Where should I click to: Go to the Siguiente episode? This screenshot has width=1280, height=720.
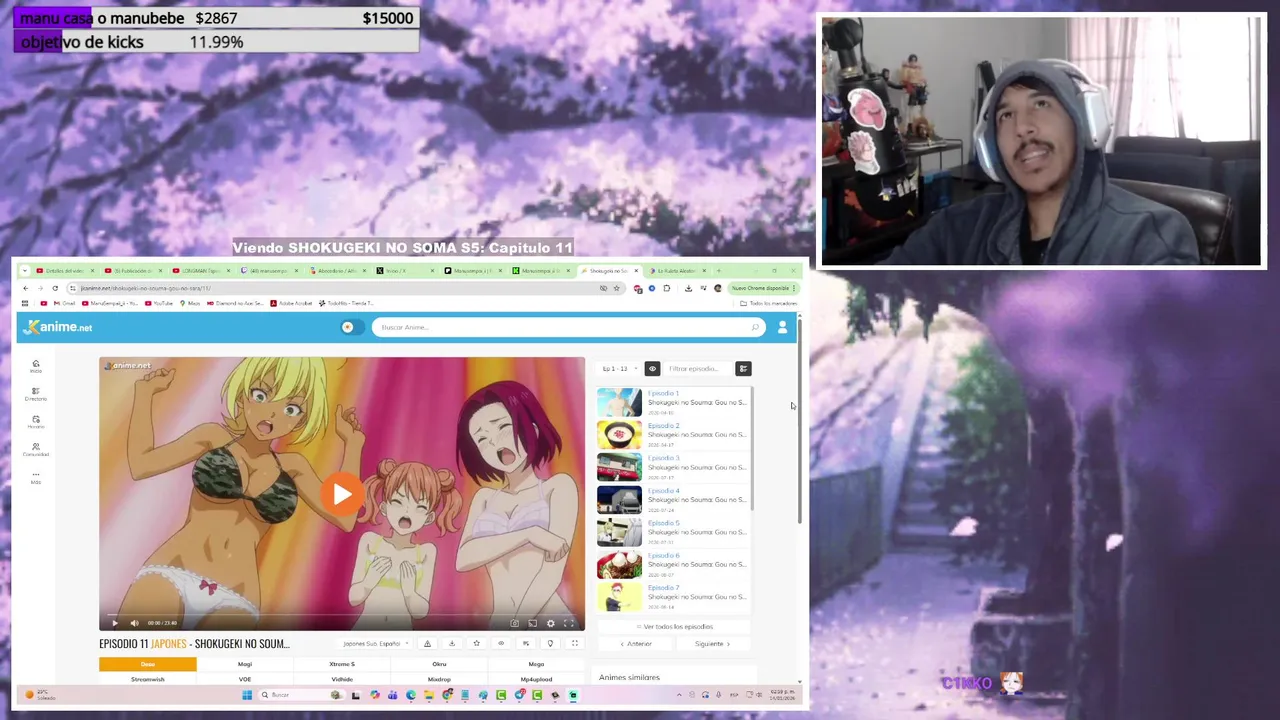[x=712, y=644]
